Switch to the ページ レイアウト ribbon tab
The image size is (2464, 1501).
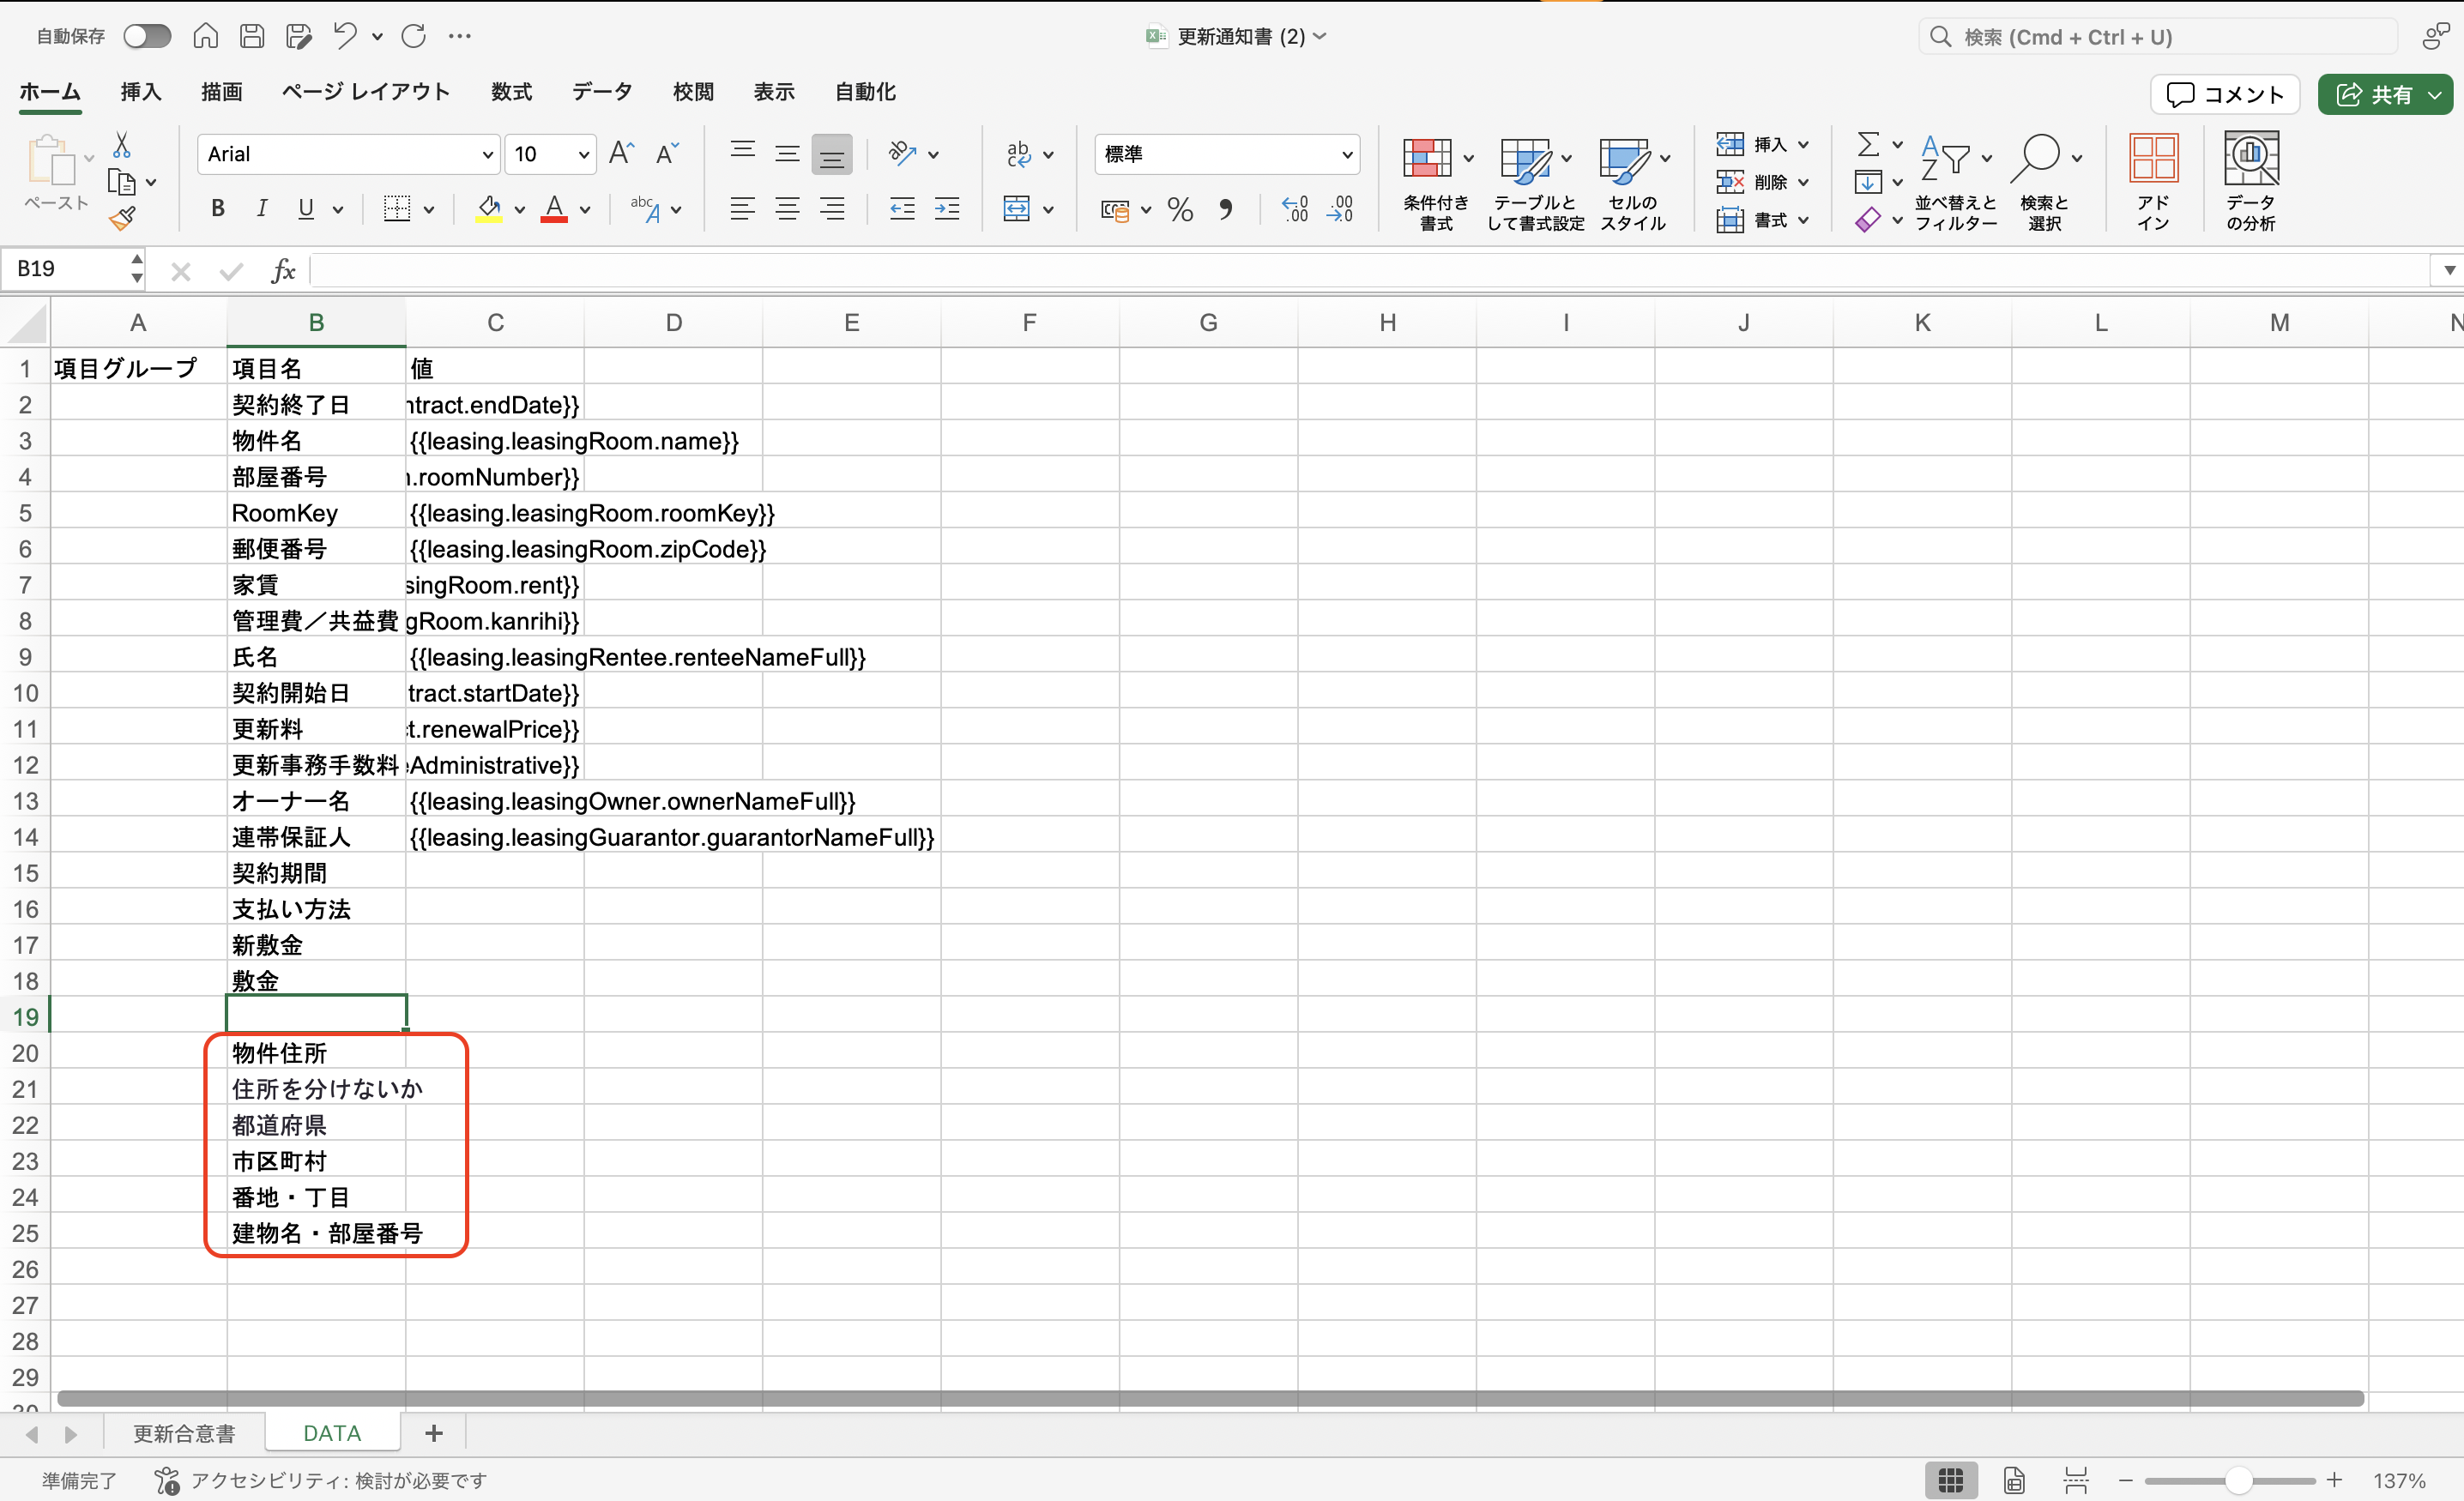click(x=366, y=92)
